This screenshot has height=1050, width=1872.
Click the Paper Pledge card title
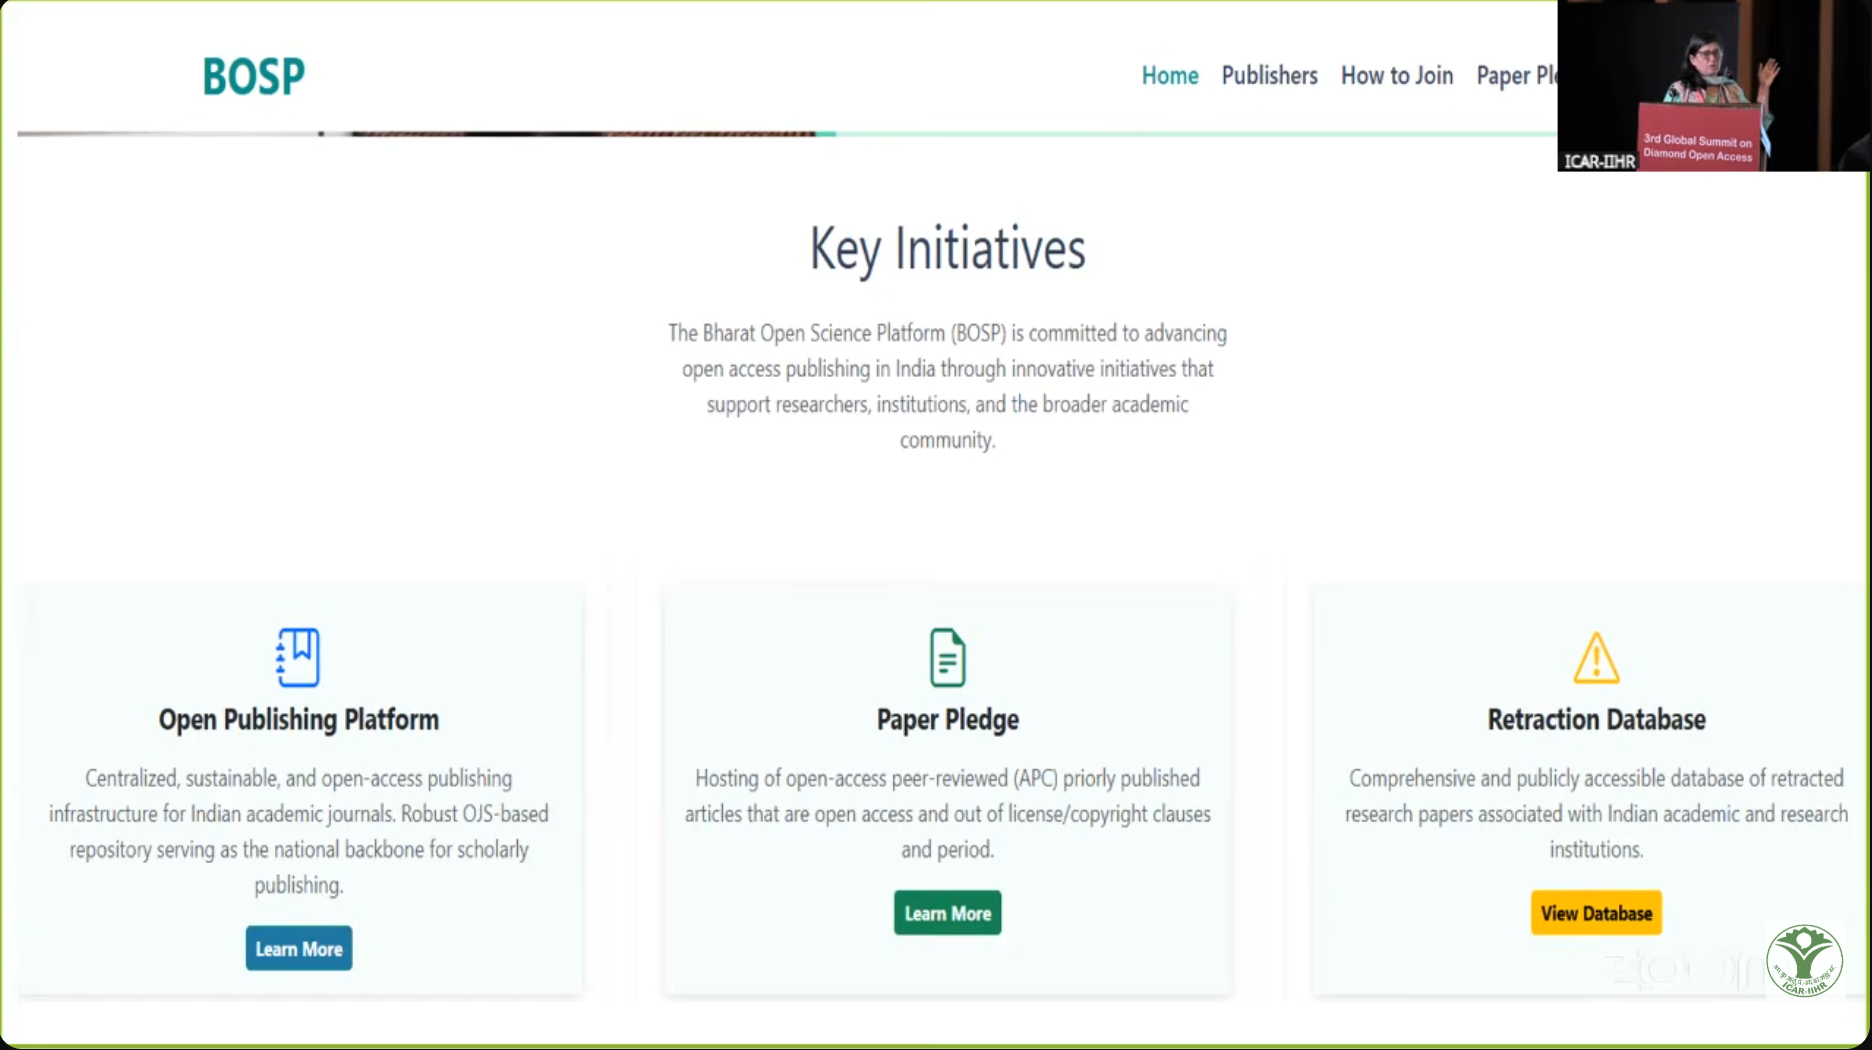[x=947, y=720]
